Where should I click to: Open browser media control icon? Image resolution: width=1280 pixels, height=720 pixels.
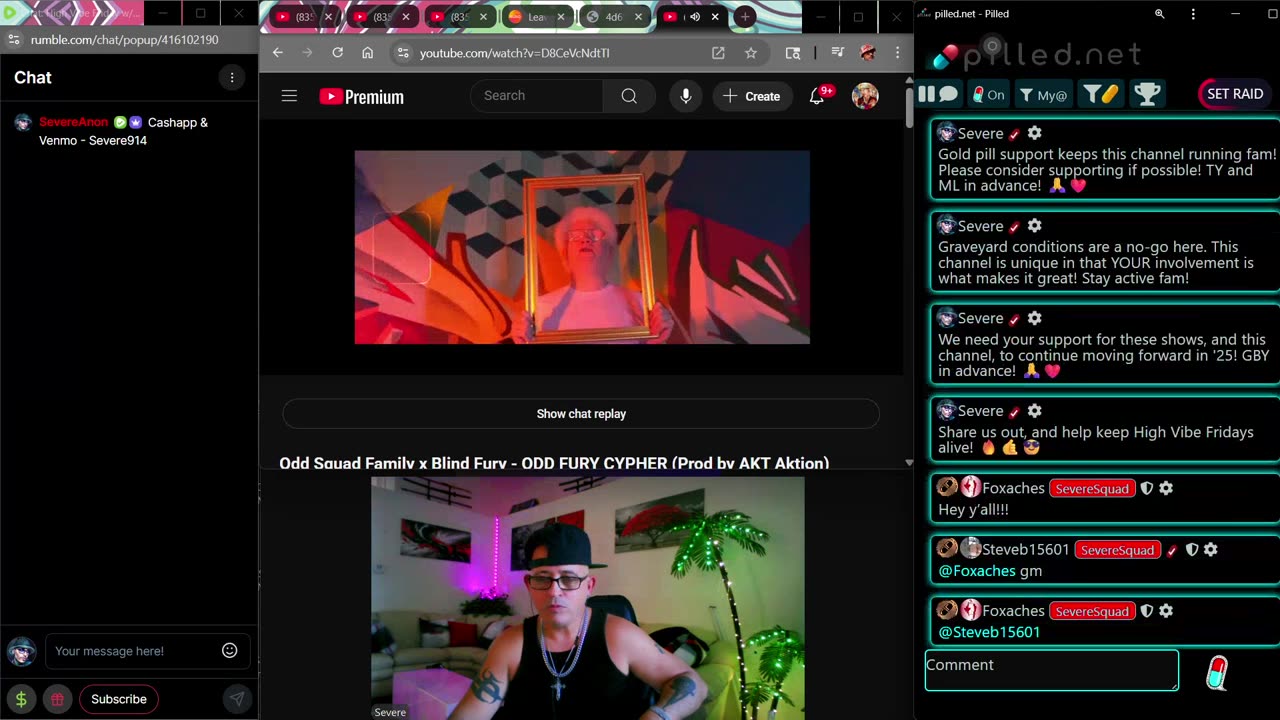tap(838, 53)
